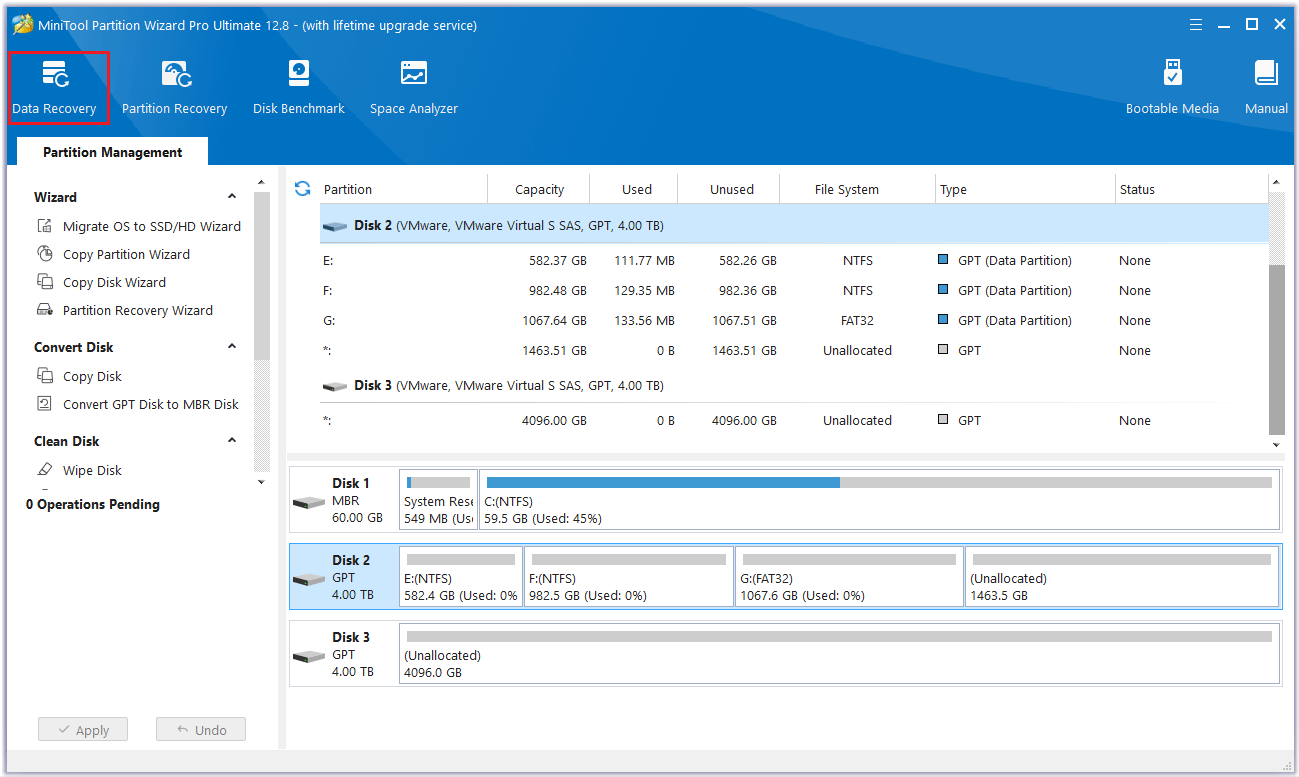Viewport: 1299px width, 777px height.
Task: Collapse the Wizard section
Action: click(232, 197)
